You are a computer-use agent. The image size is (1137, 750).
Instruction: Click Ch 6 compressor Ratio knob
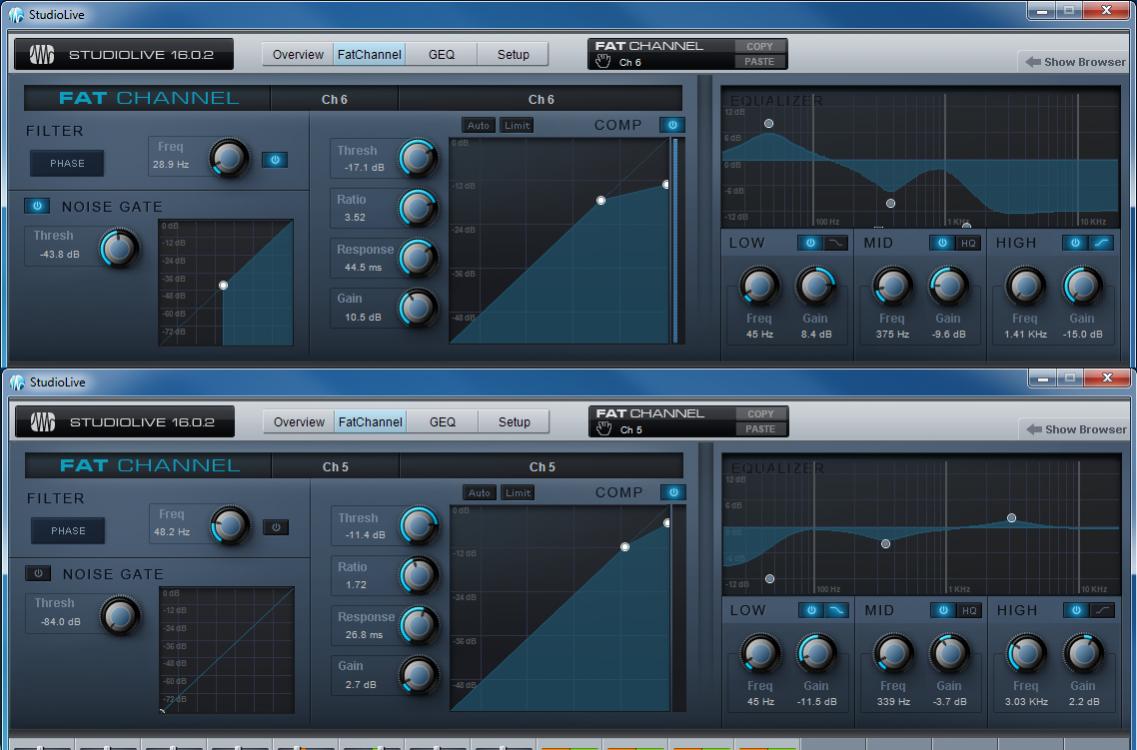click(418, 208)
